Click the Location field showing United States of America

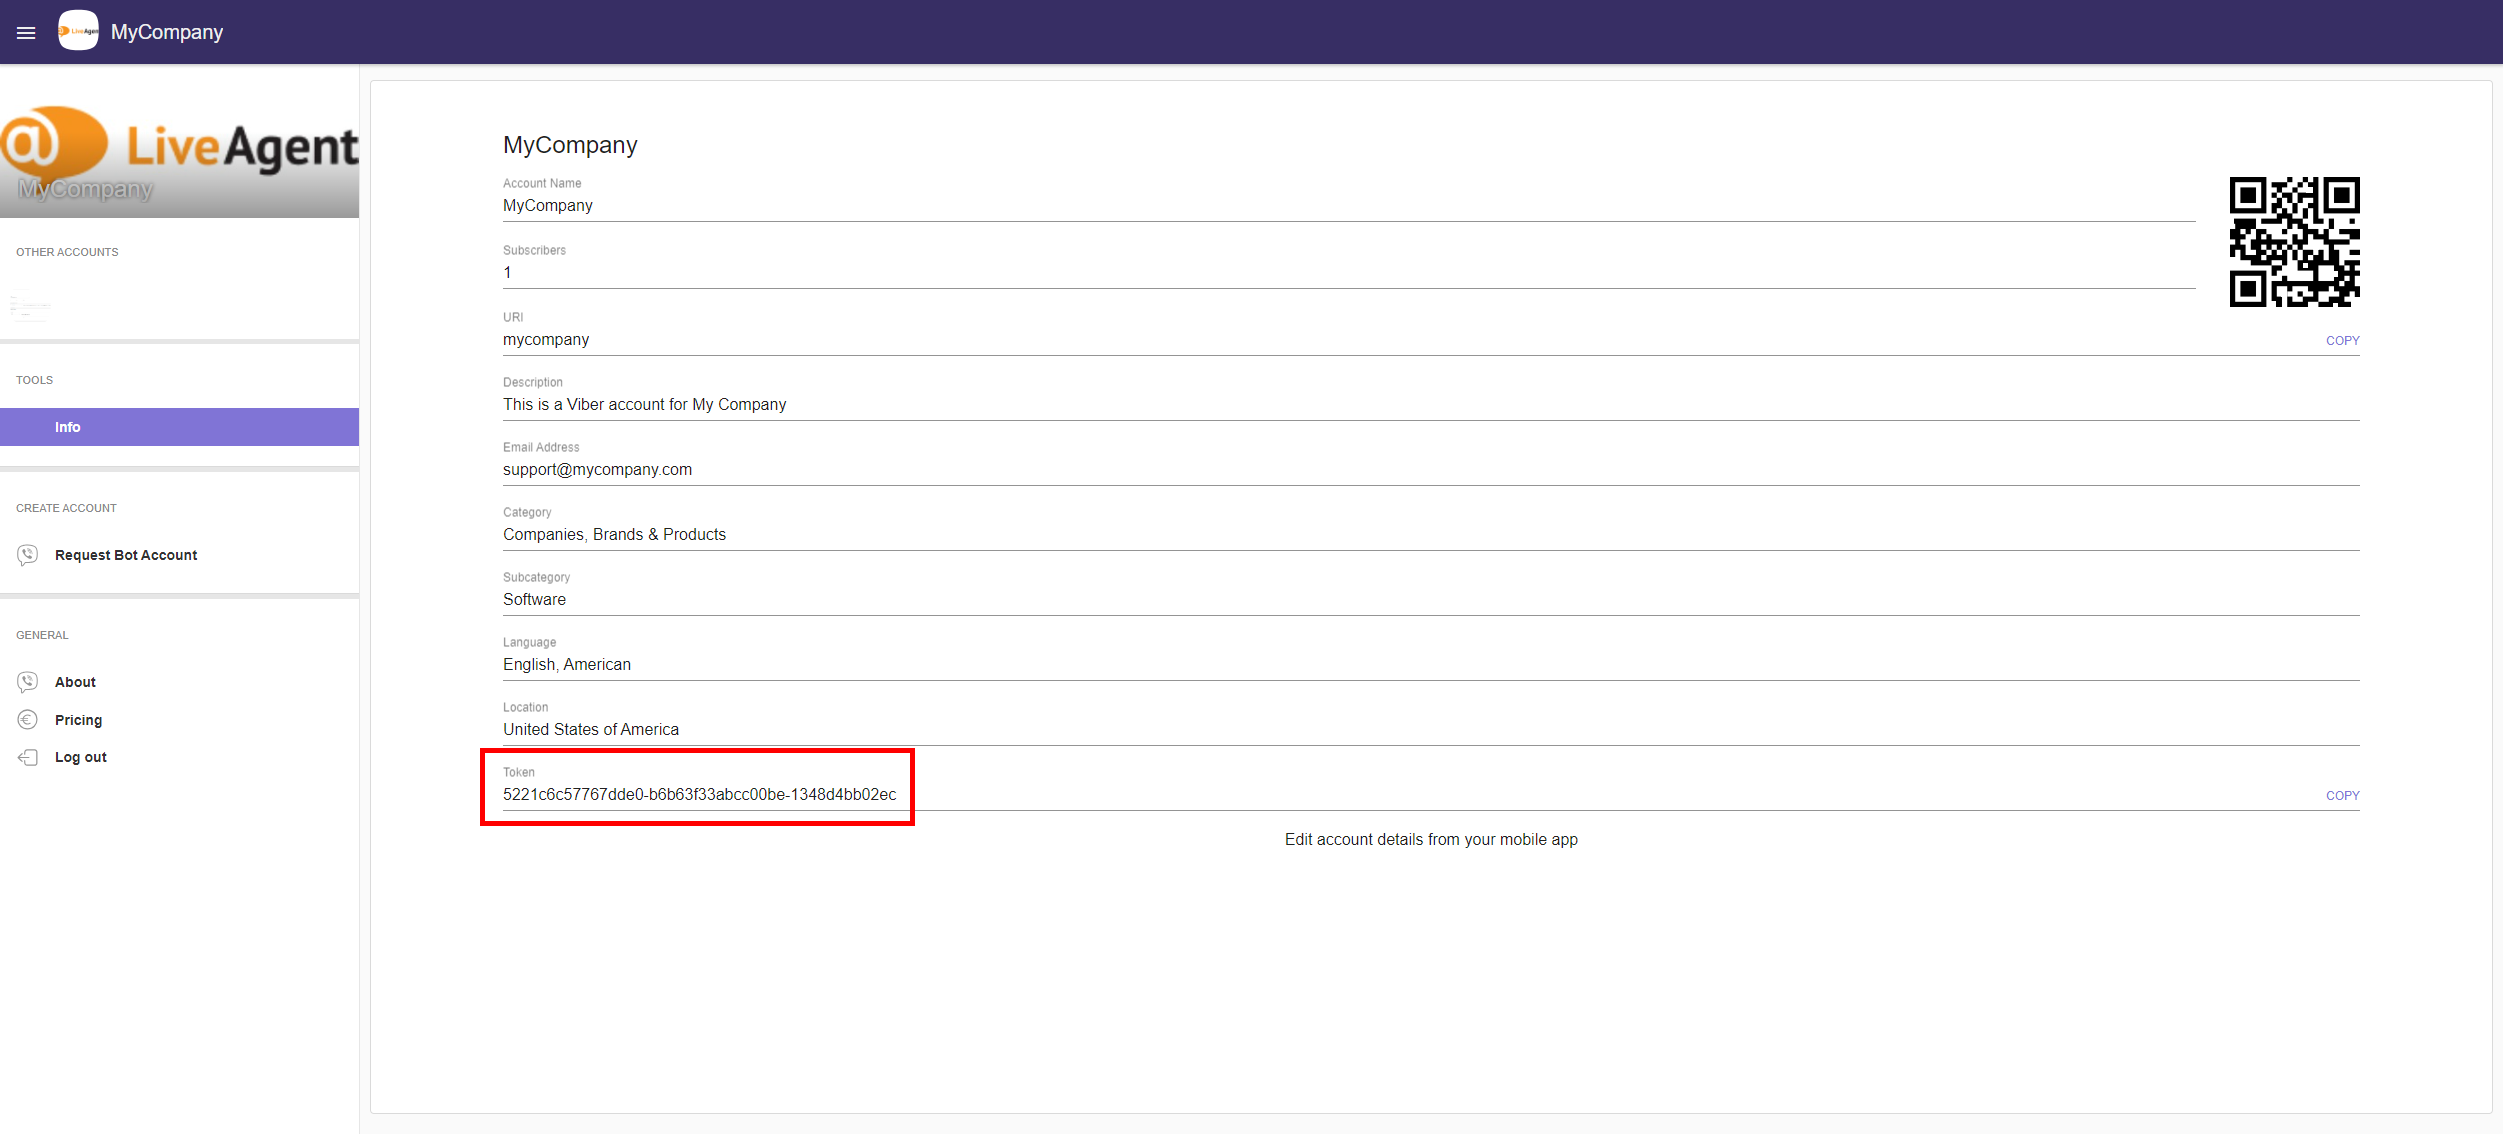[590, 729]
